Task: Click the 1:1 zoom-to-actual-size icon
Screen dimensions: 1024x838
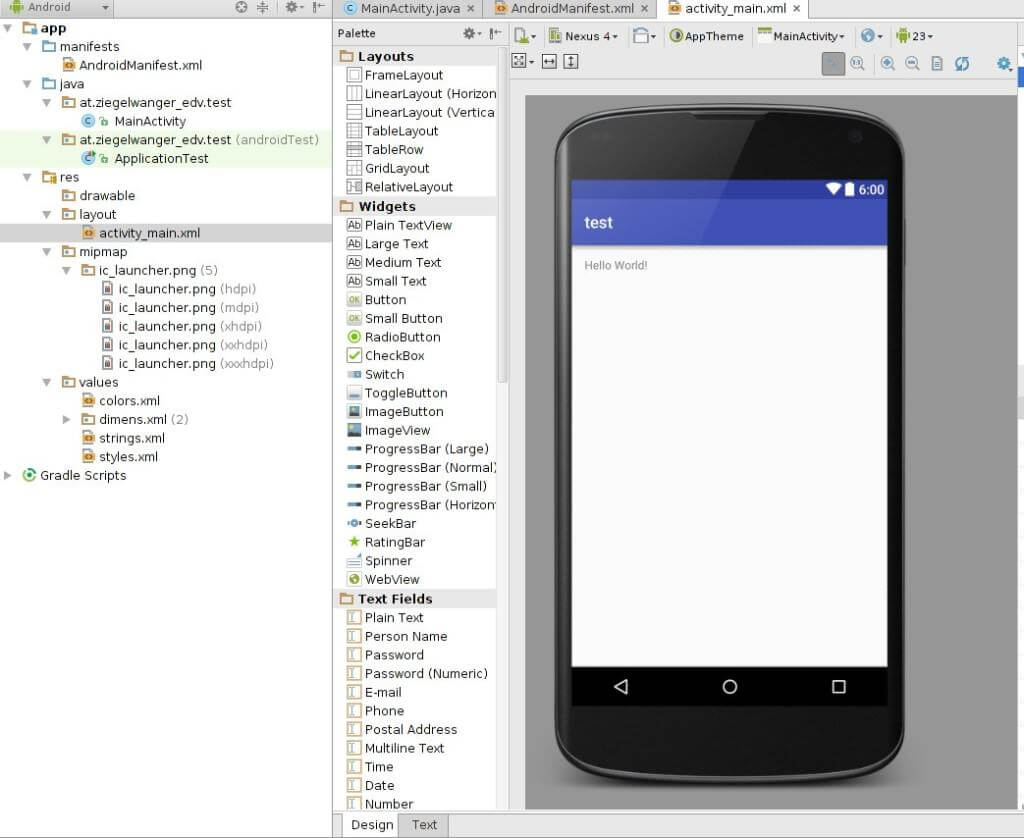Action: [858, 63]
